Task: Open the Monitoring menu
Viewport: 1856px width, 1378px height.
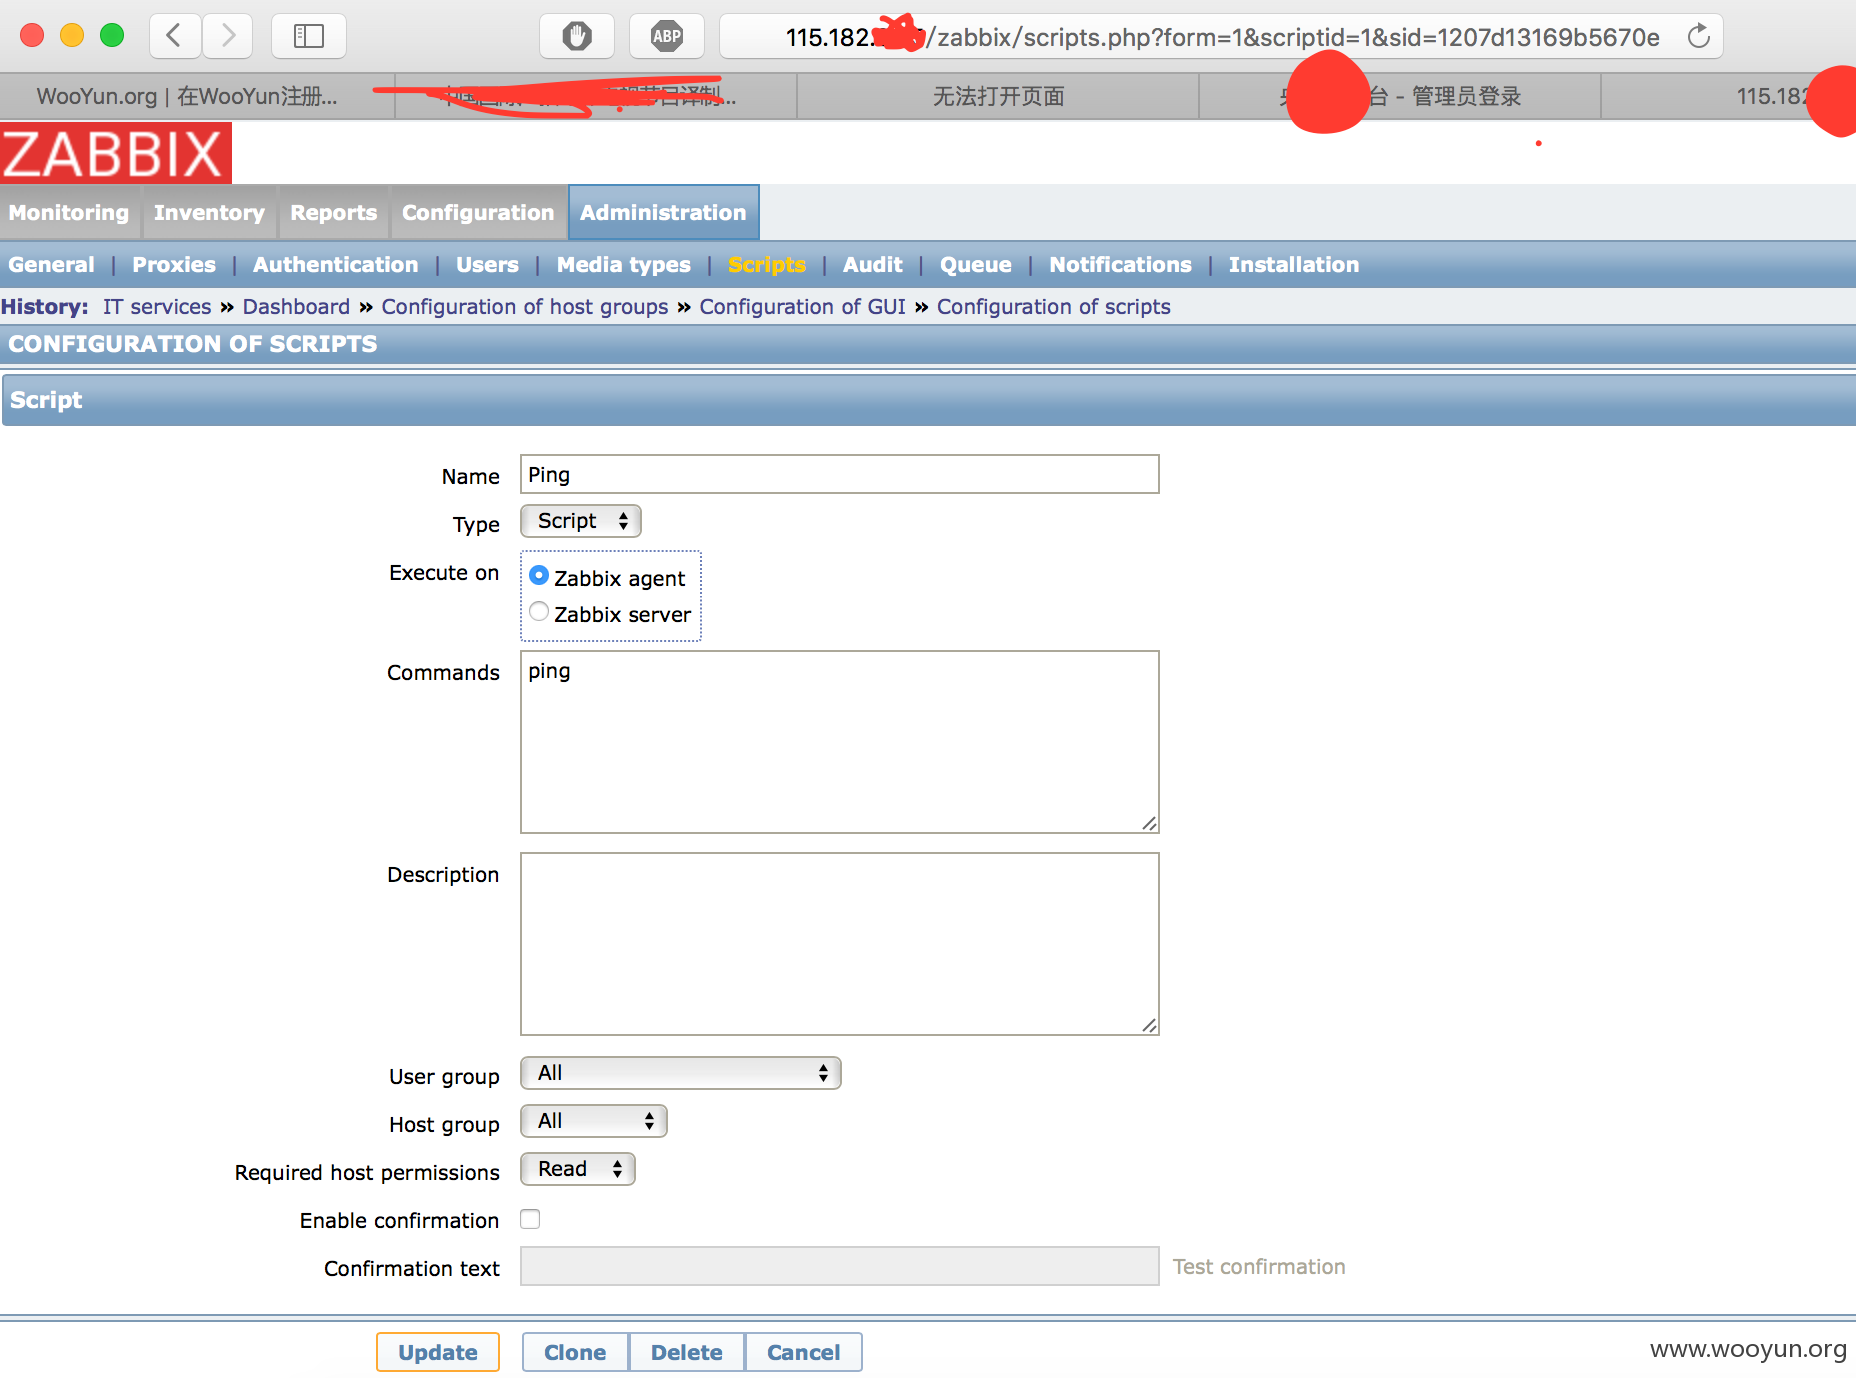Action: 69,212
